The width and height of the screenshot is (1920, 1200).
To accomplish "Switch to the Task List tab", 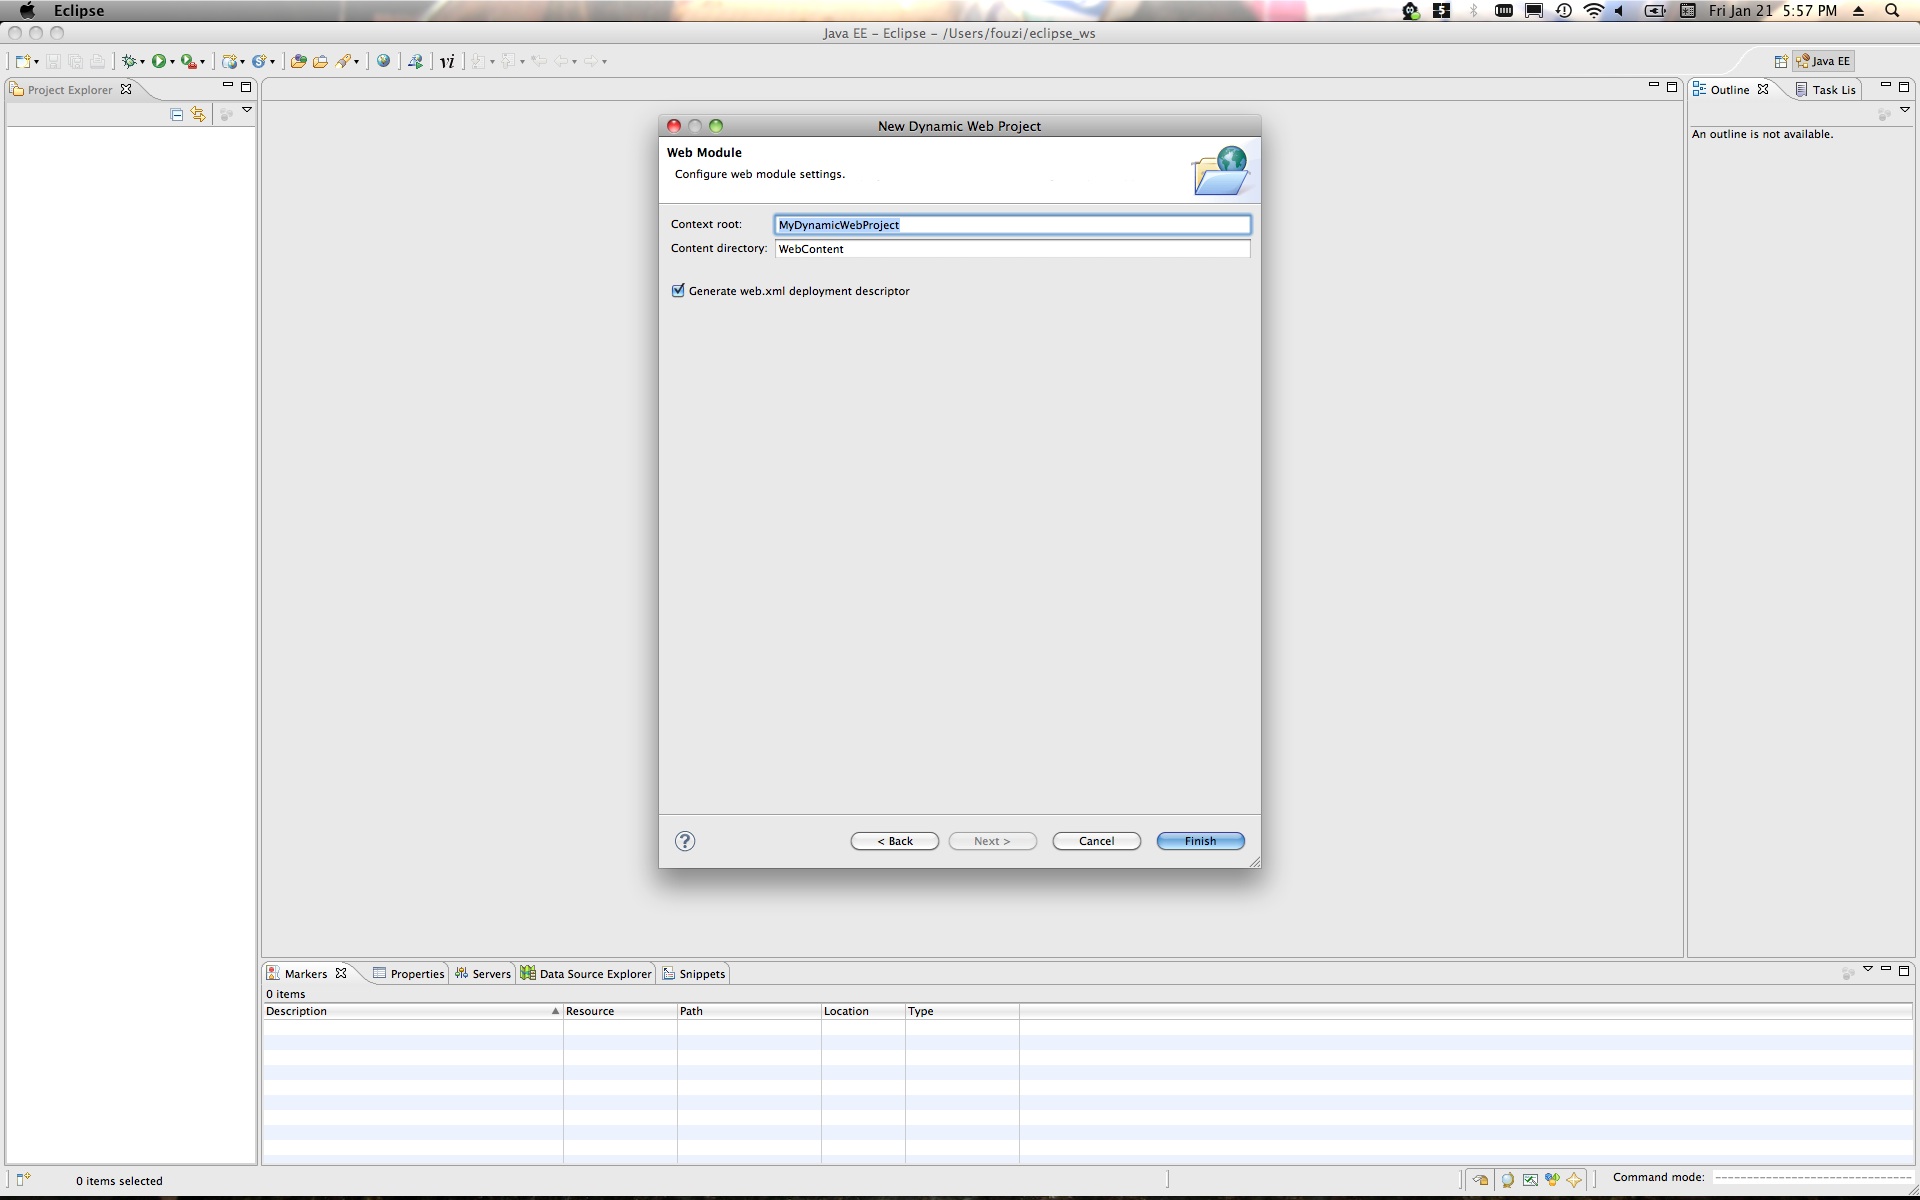I will (x=1825, y=89).
